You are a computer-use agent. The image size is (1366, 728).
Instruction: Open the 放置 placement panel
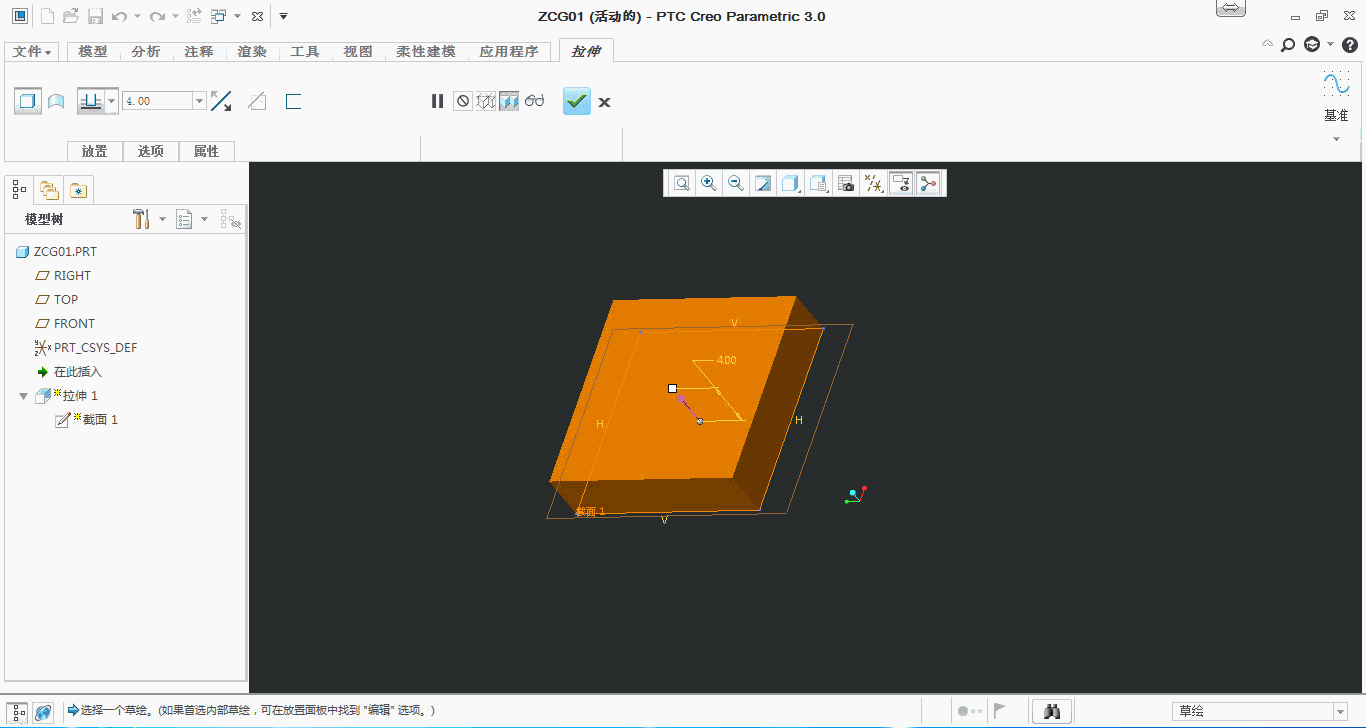click(95, 151)
